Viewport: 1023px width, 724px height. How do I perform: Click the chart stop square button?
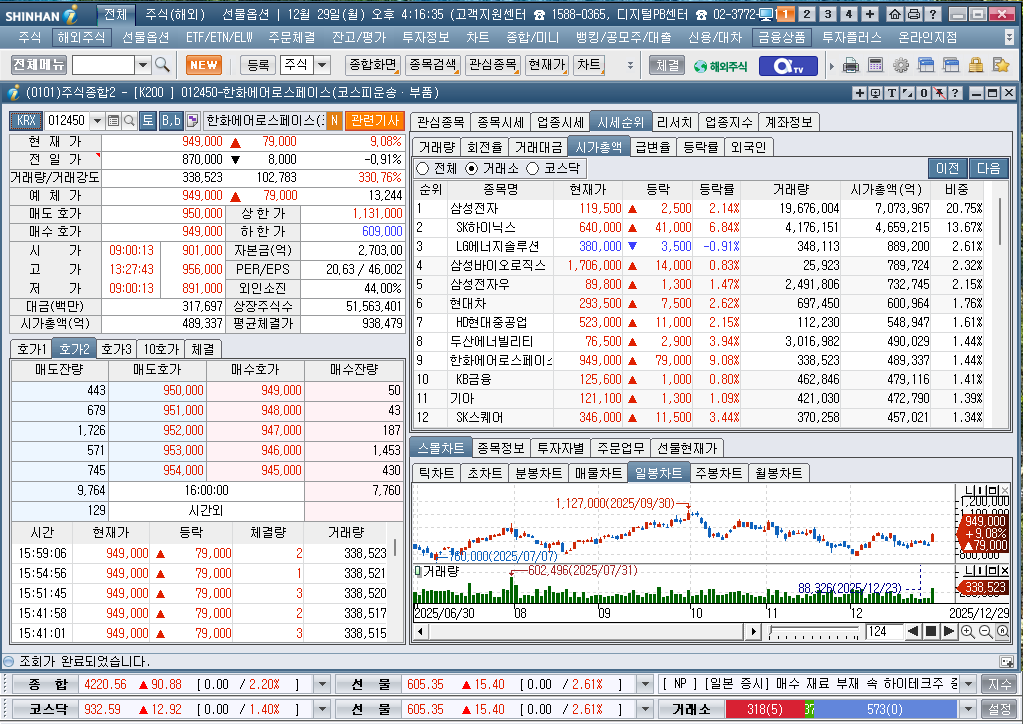[x=931, y=631]
